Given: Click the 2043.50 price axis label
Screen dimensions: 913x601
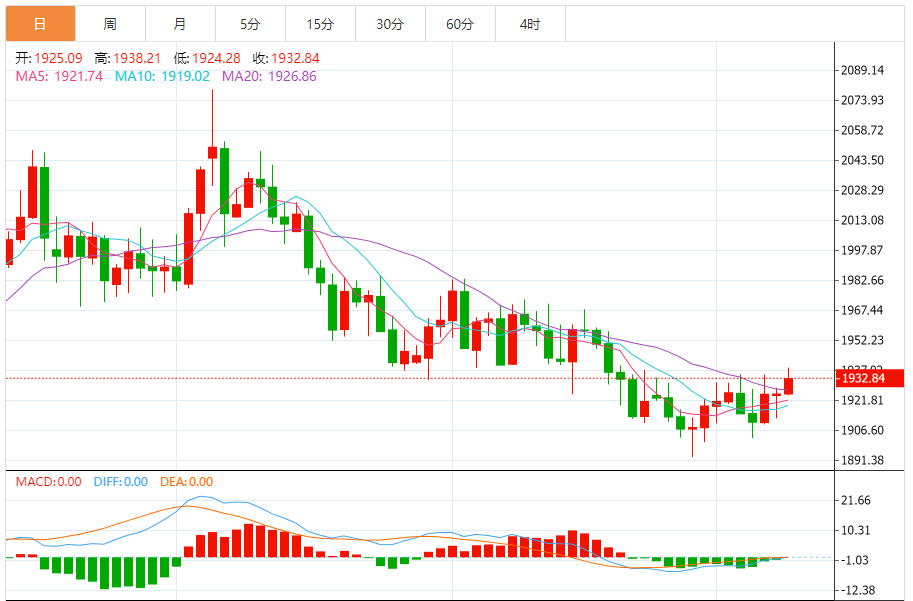Looking at the screenshot, I should [x=862, y=160].
